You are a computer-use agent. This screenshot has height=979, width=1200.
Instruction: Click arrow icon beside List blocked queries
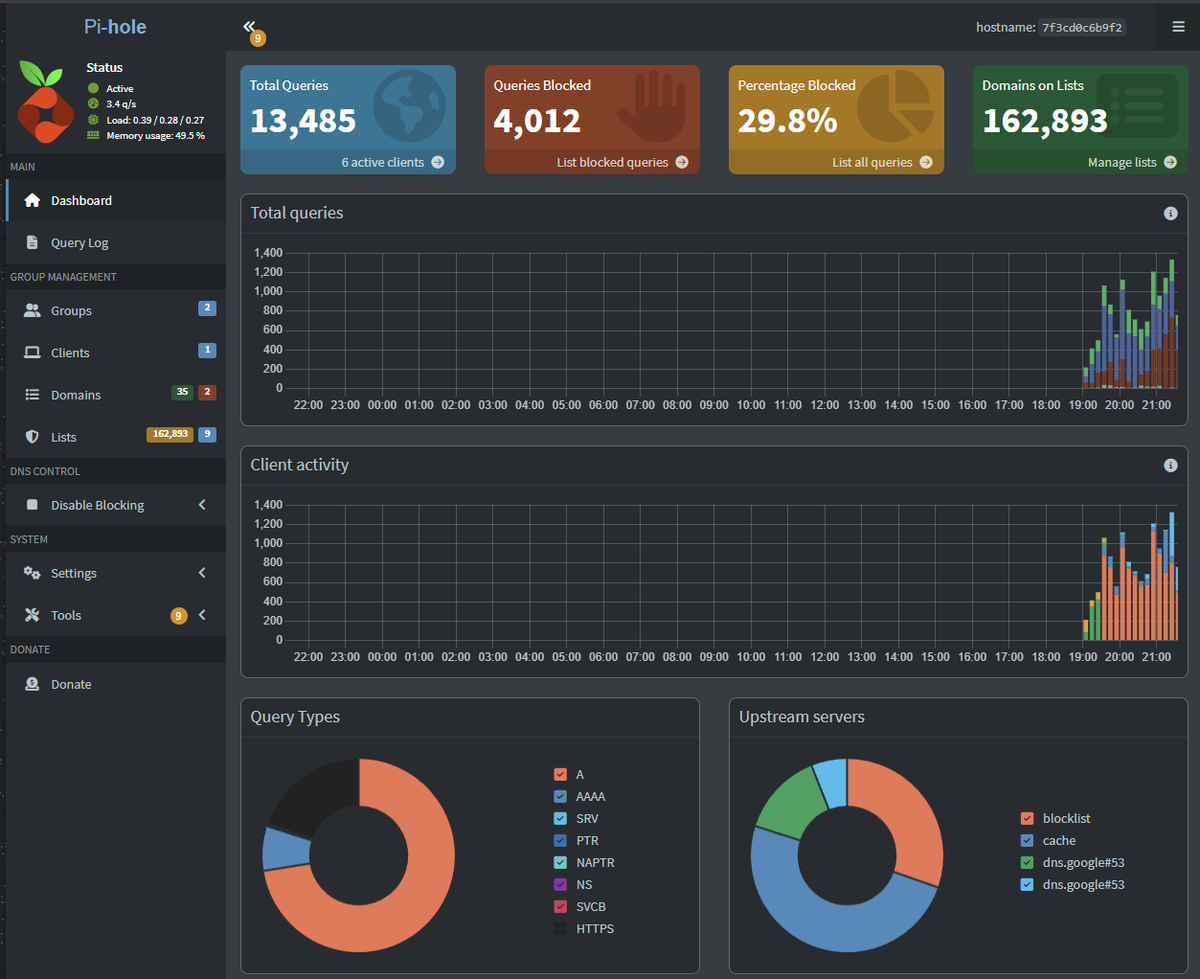click(681, 162)
